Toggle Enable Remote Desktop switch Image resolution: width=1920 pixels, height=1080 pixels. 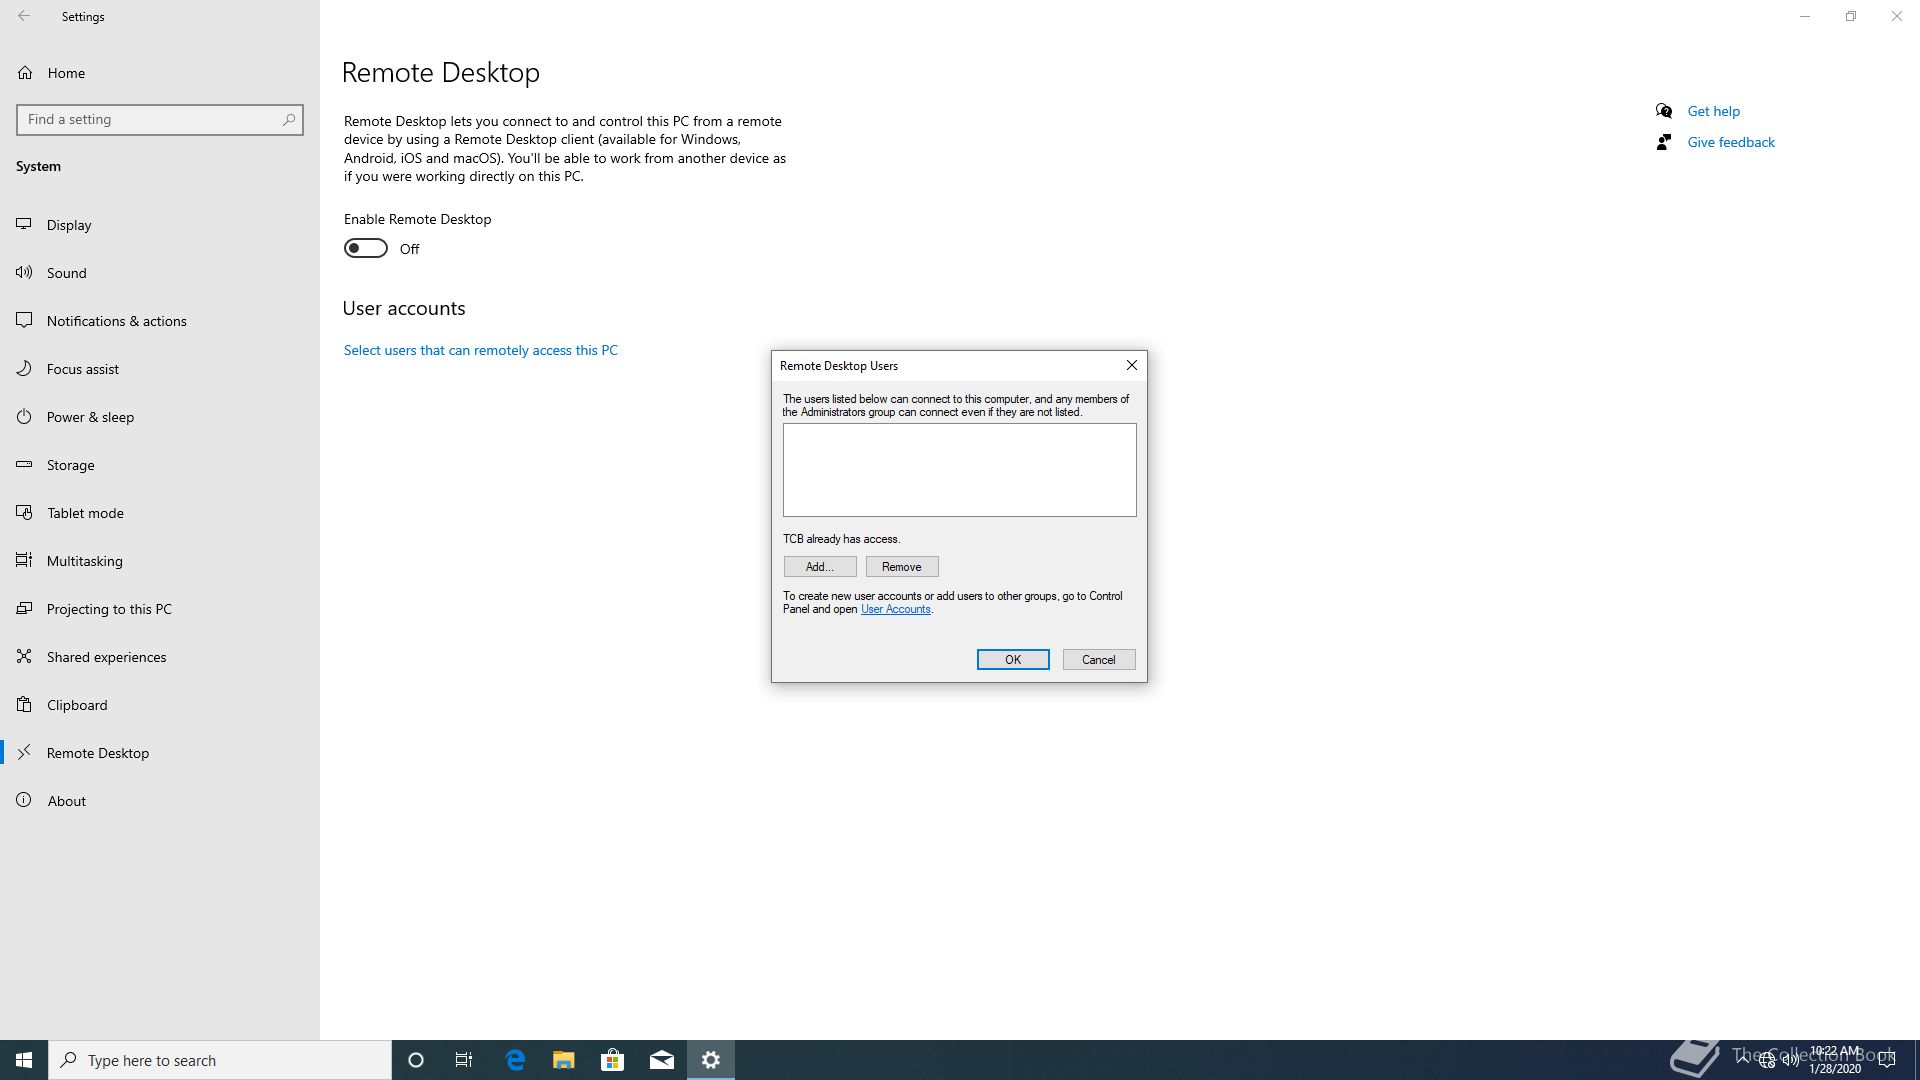click(366, 248)
